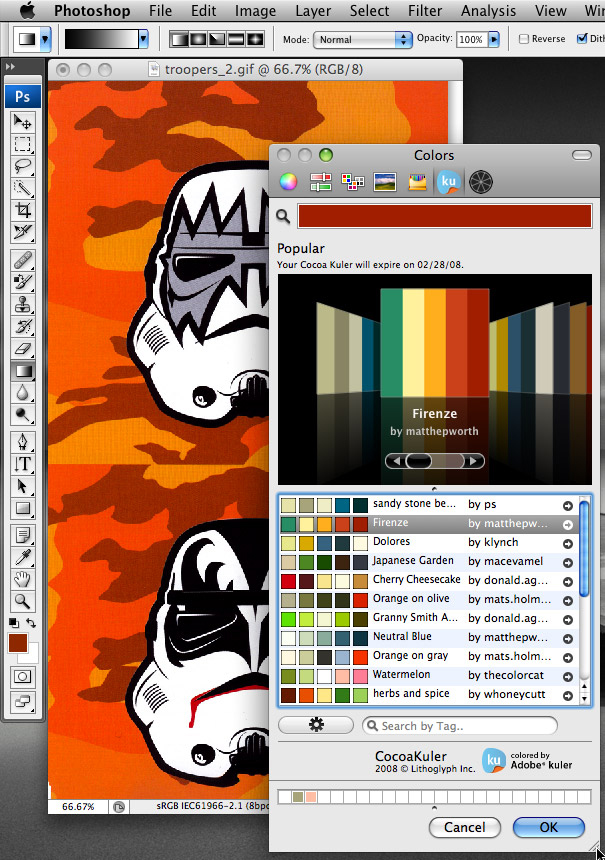
Task: Select the Rectangle shape tool
Action: [x=22, y=508]
